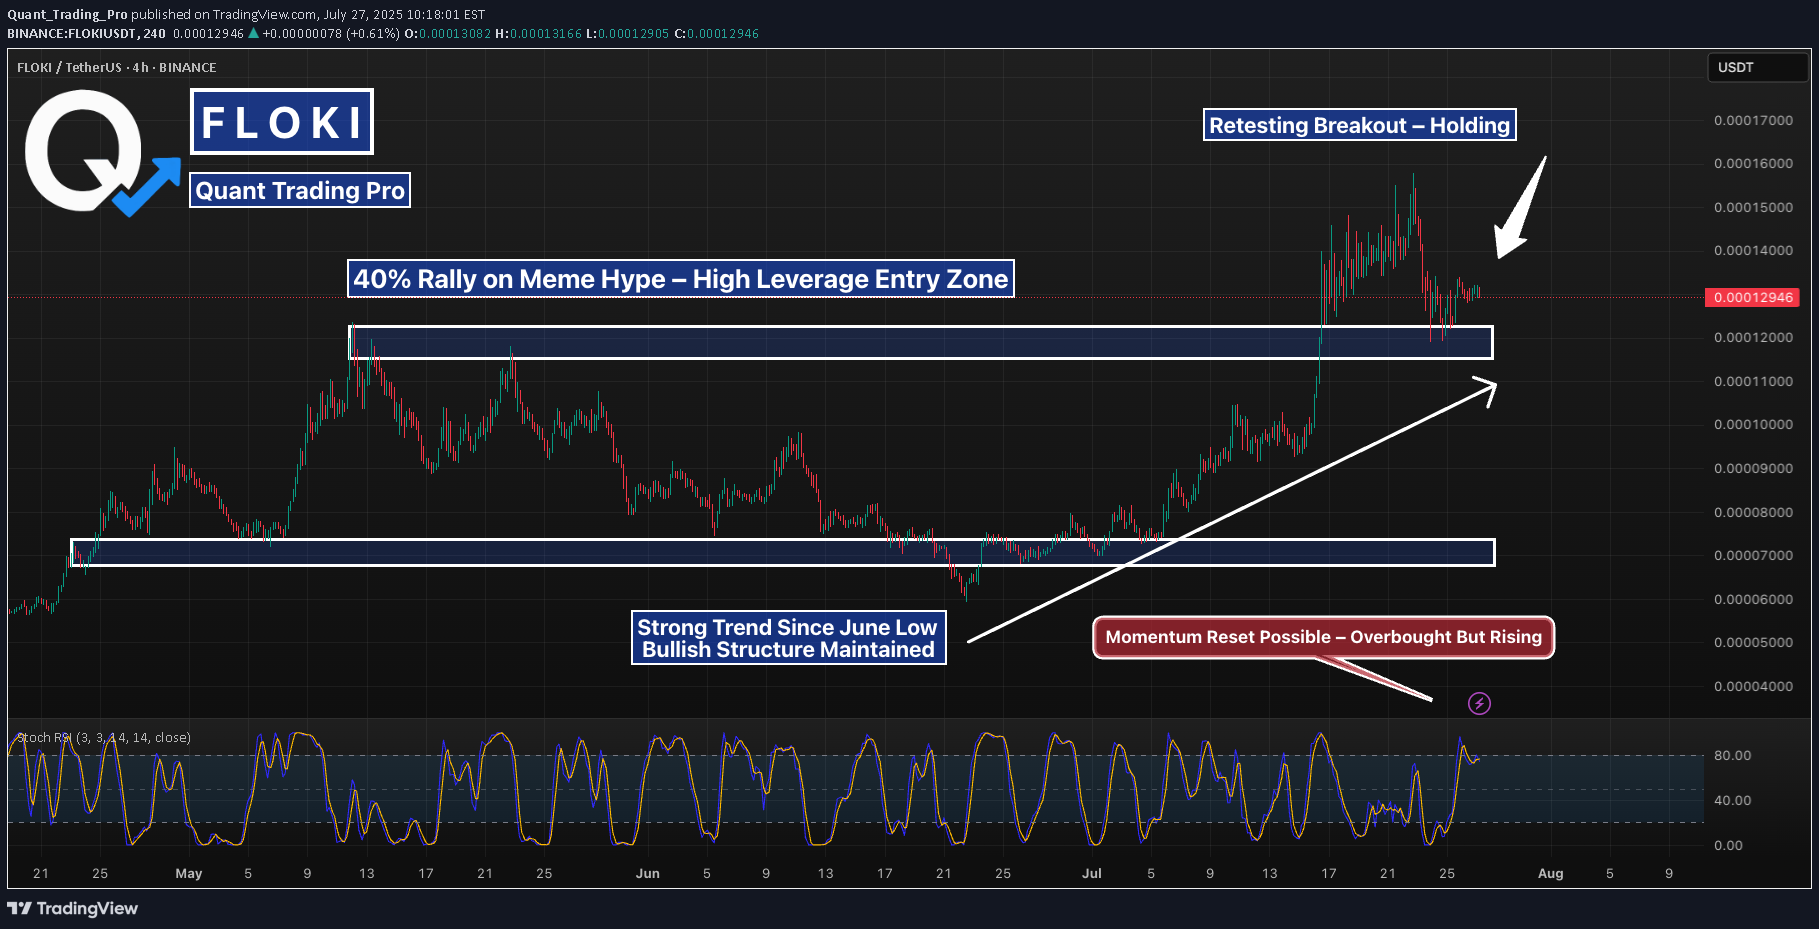Click the O:0.00013082 open value
The image size is (1819, 929).
click(448, 33)
